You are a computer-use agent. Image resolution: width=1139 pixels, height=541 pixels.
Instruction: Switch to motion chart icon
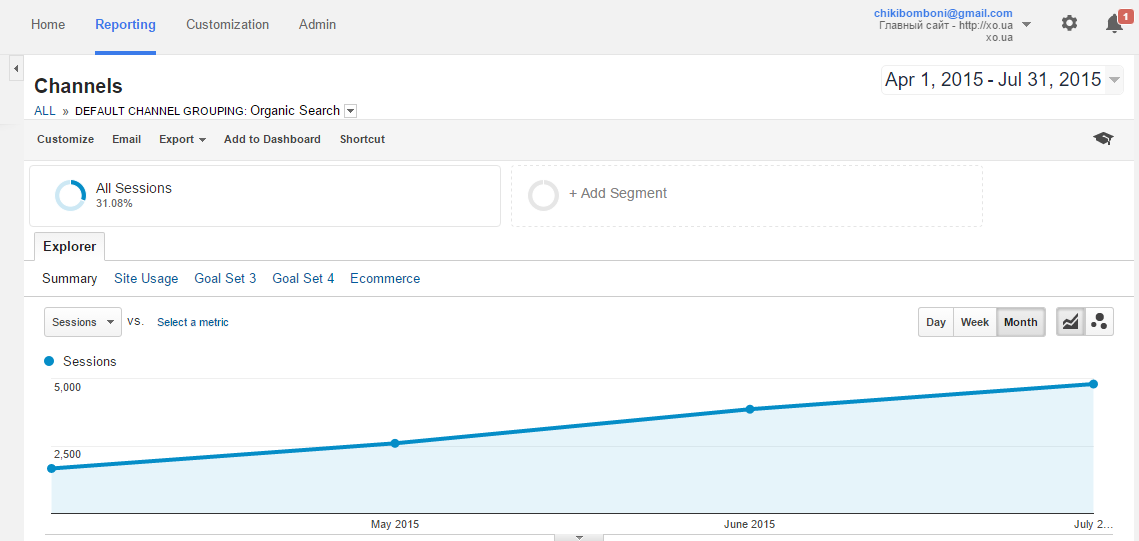(1099, 322)
